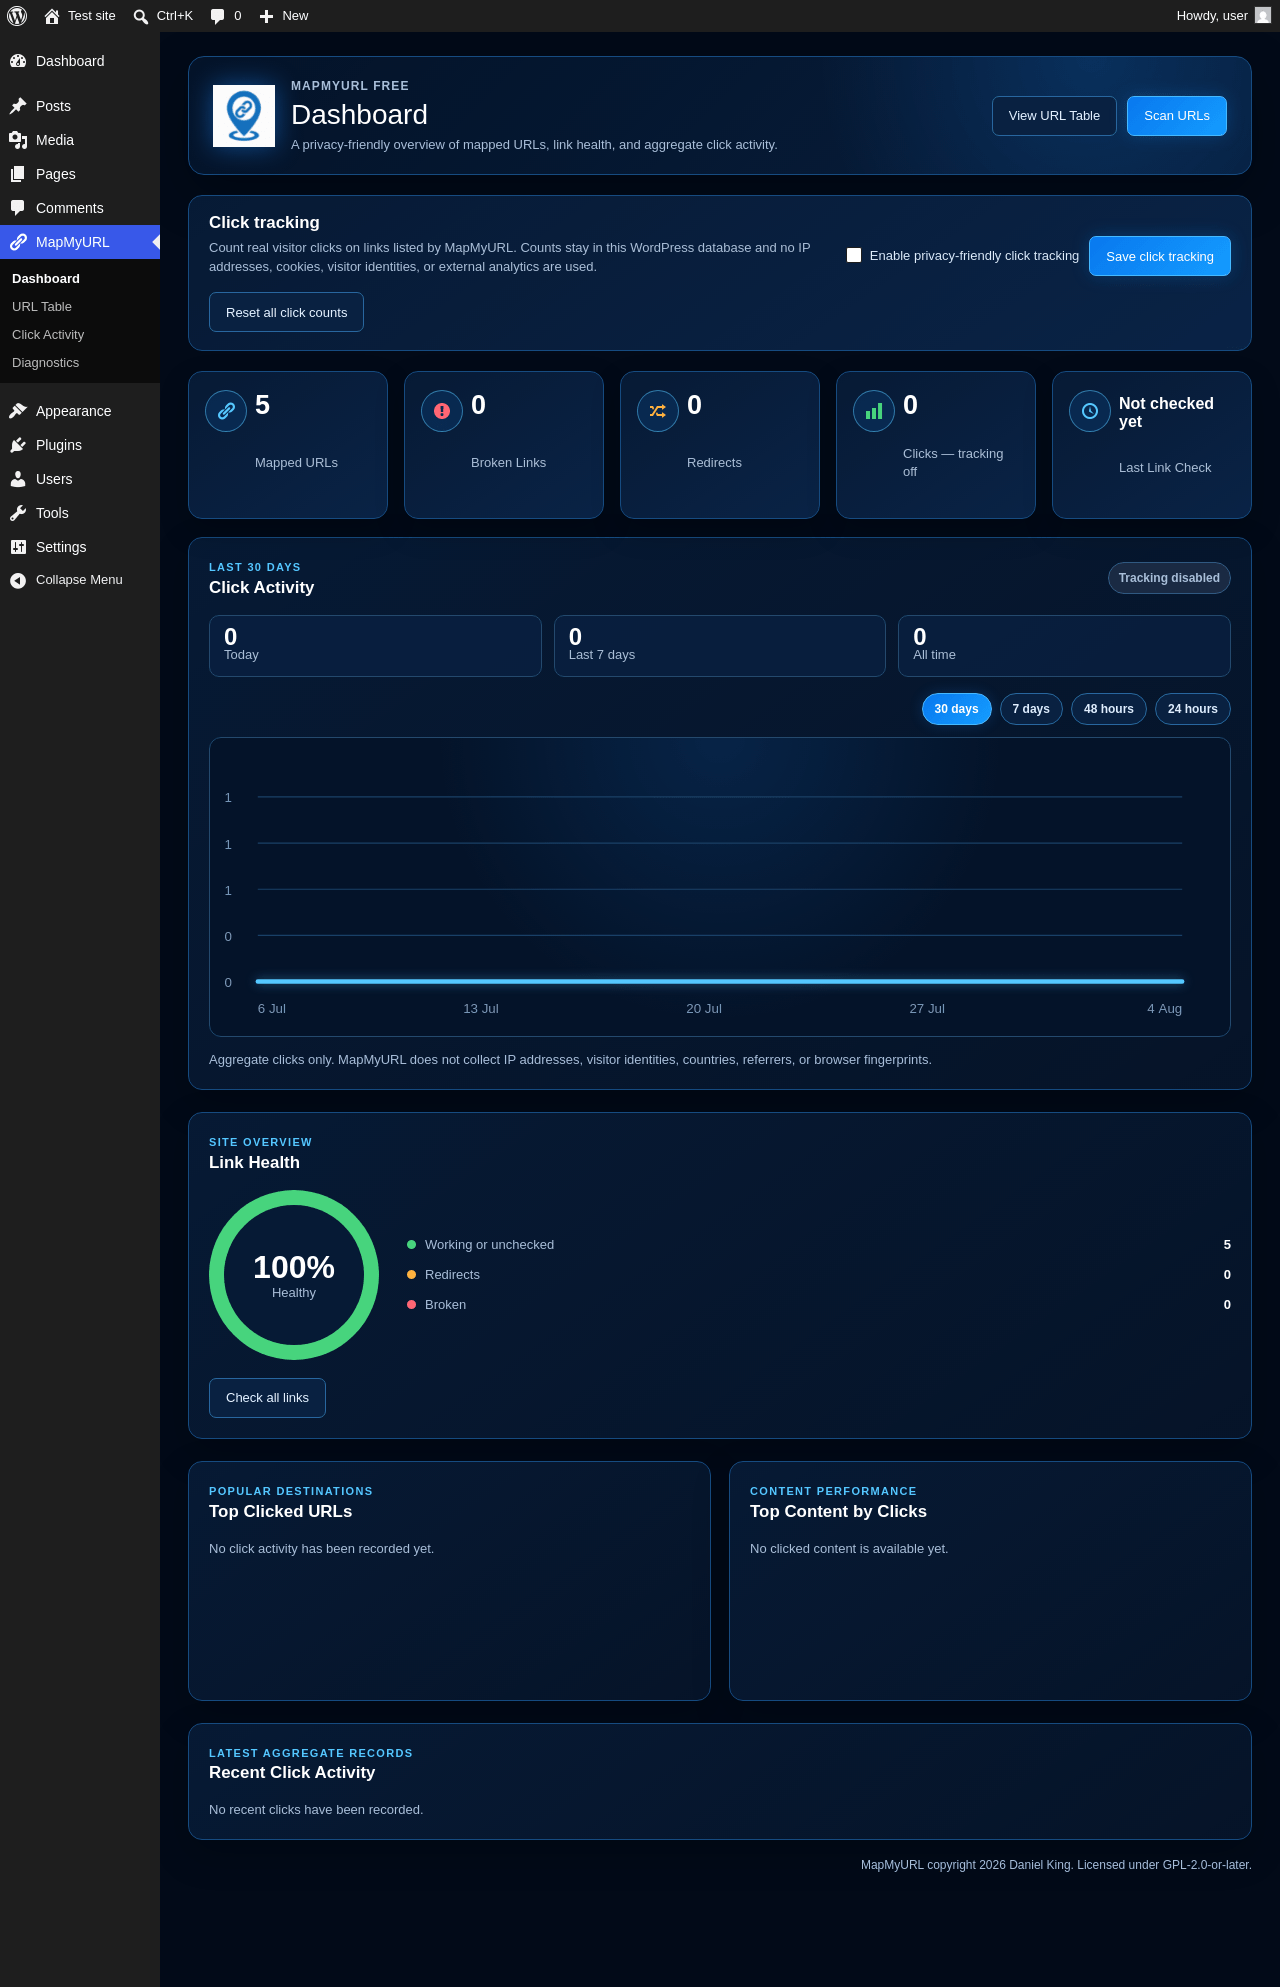
Task: Open the Appearance menu
Action: coord(80,411)
